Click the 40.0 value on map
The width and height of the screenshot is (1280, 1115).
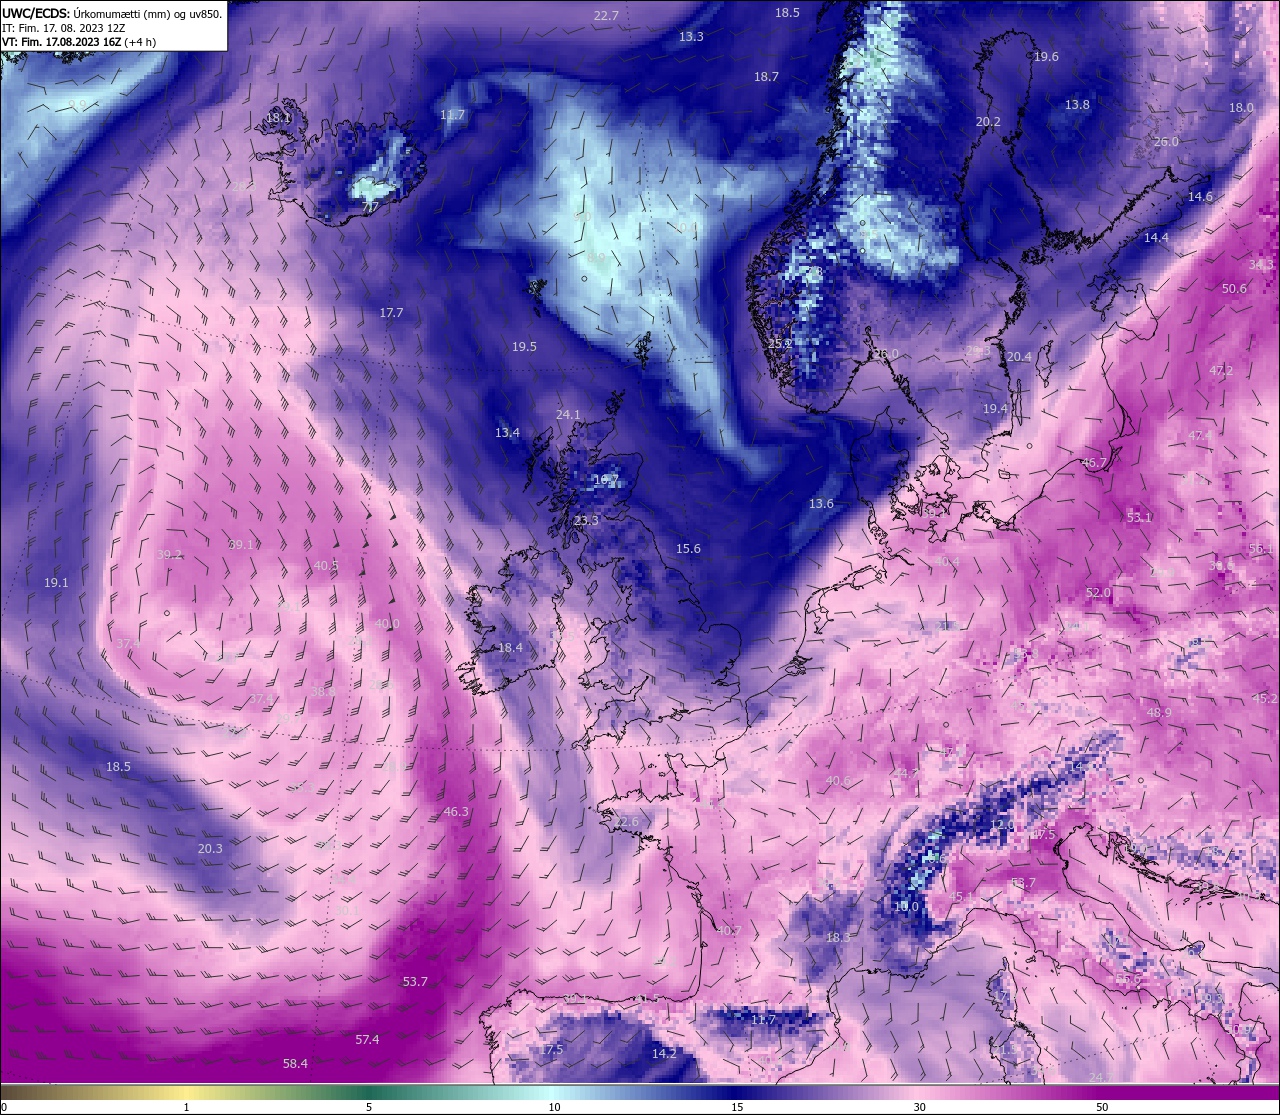387,624
